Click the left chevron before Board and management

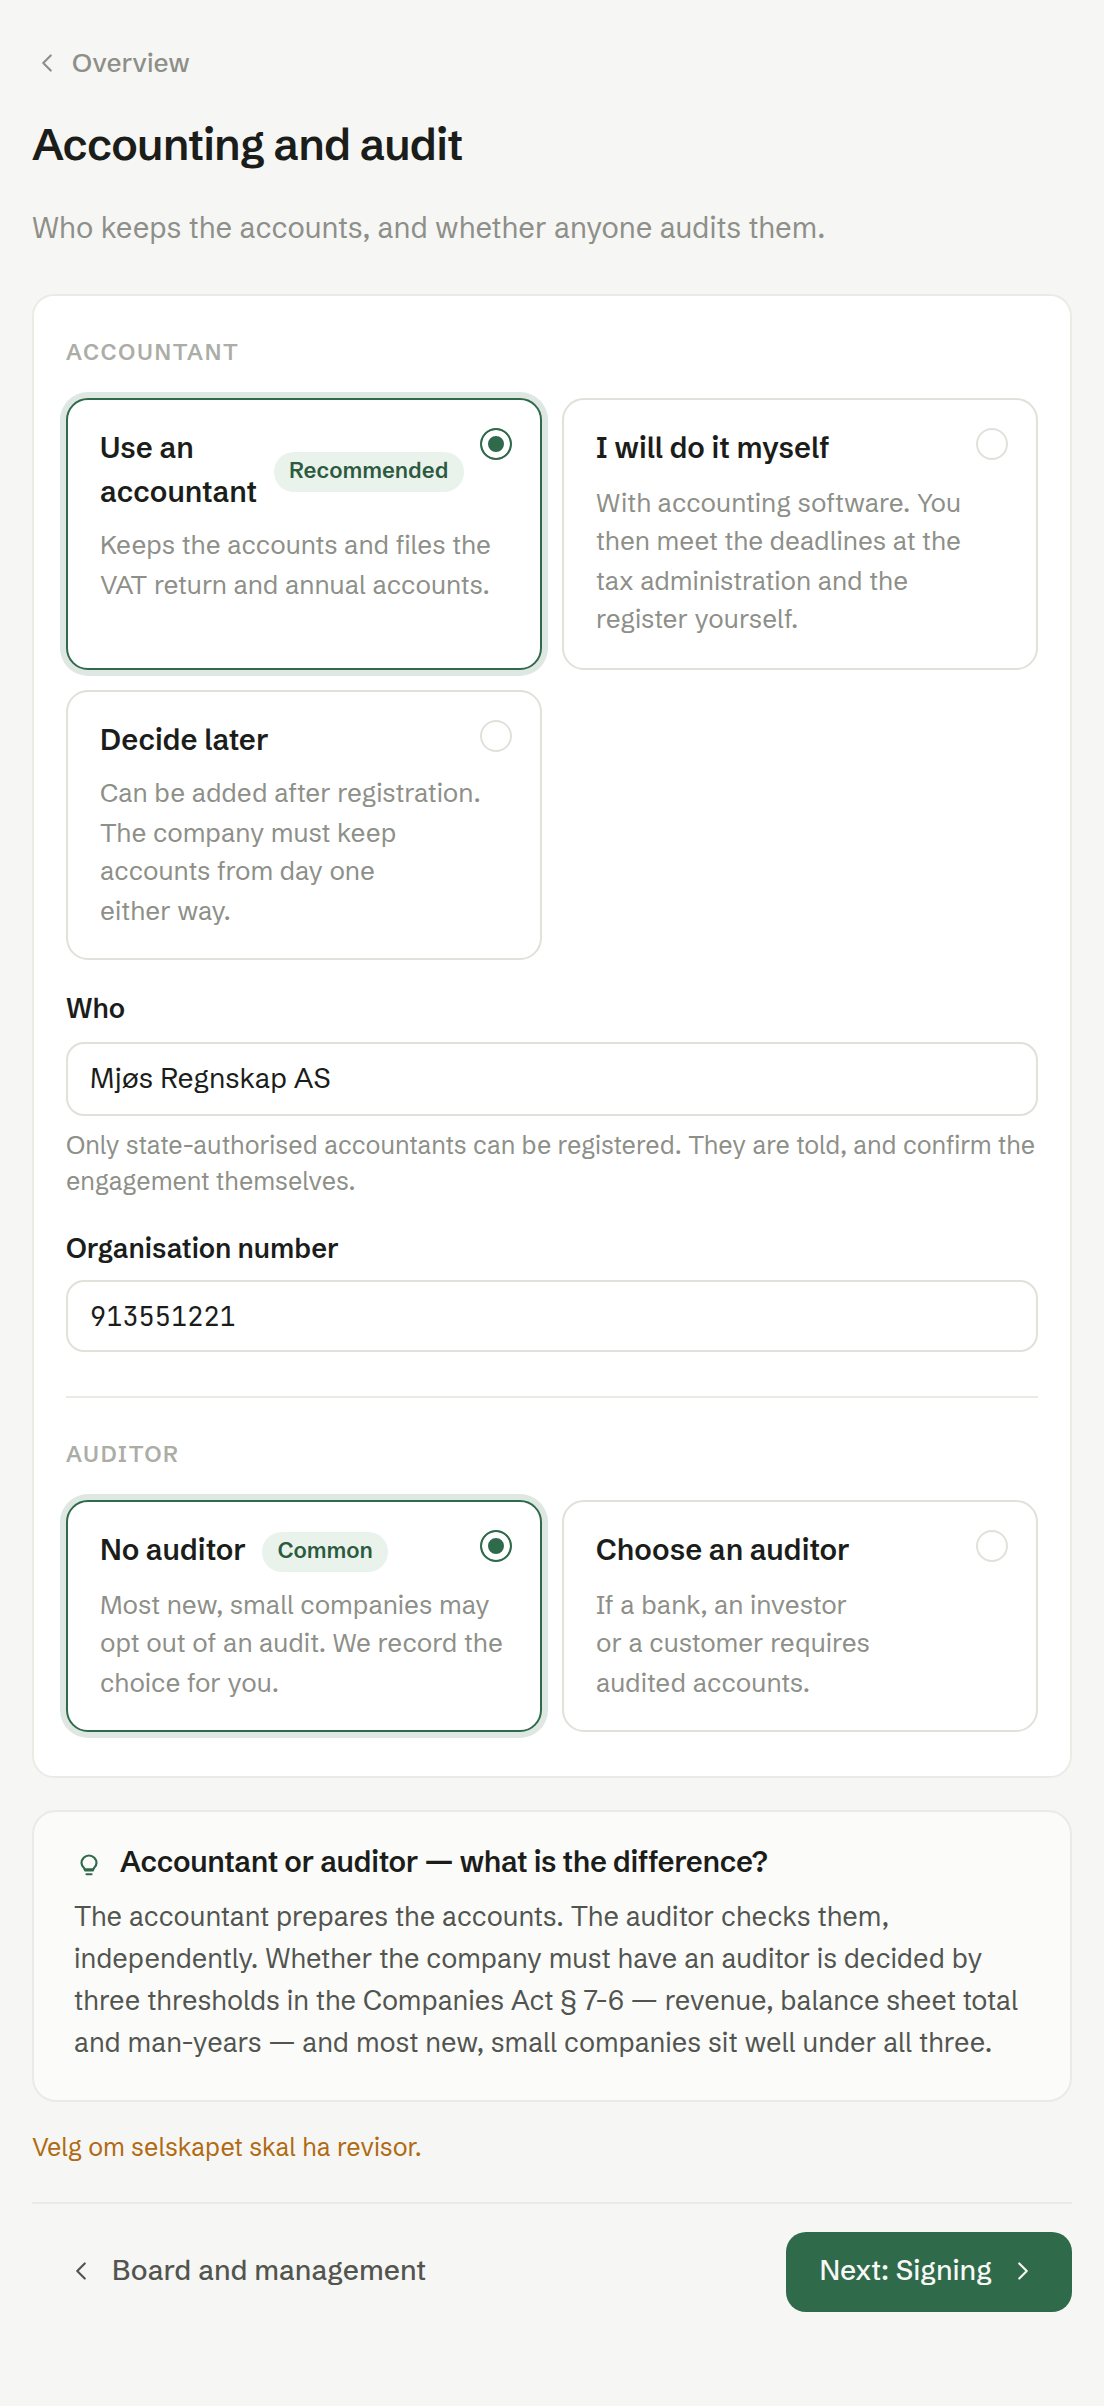click(x=81, y=2271)
